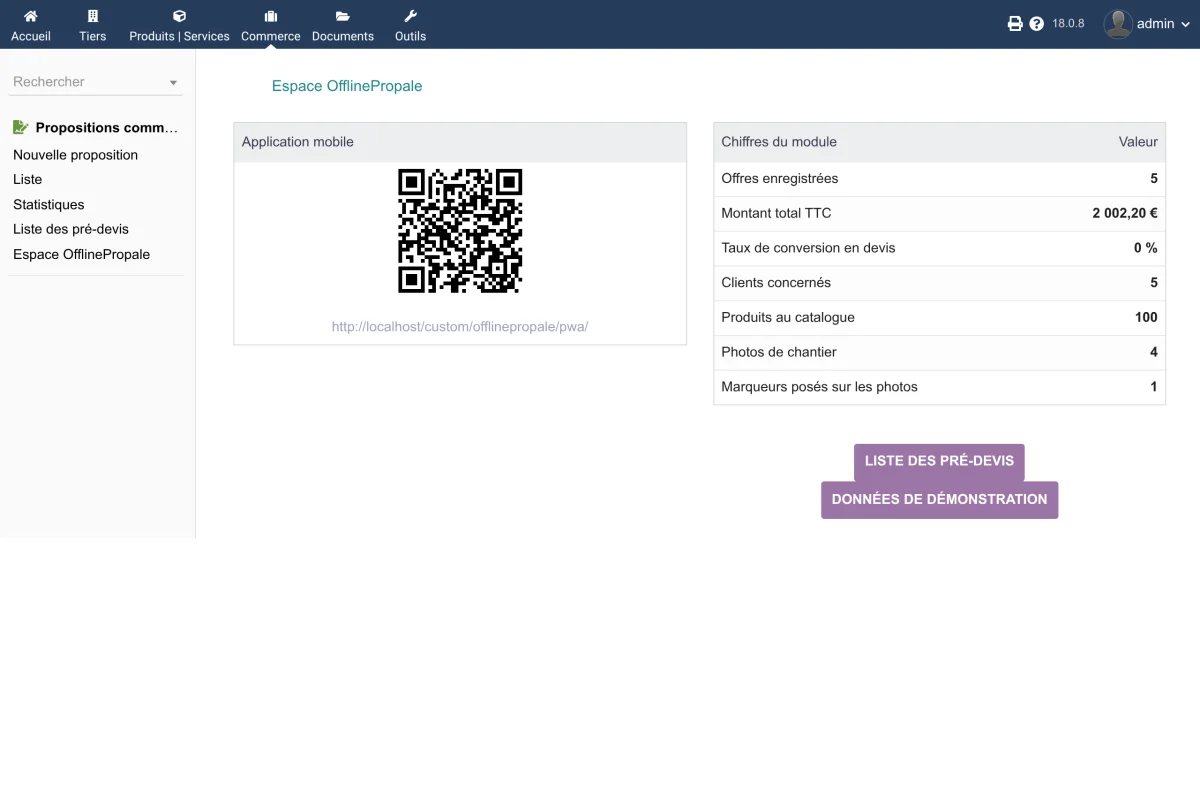Click the Application mobile panel header
The width and height of the screenshot is (1200, 807).
[460, 142]
